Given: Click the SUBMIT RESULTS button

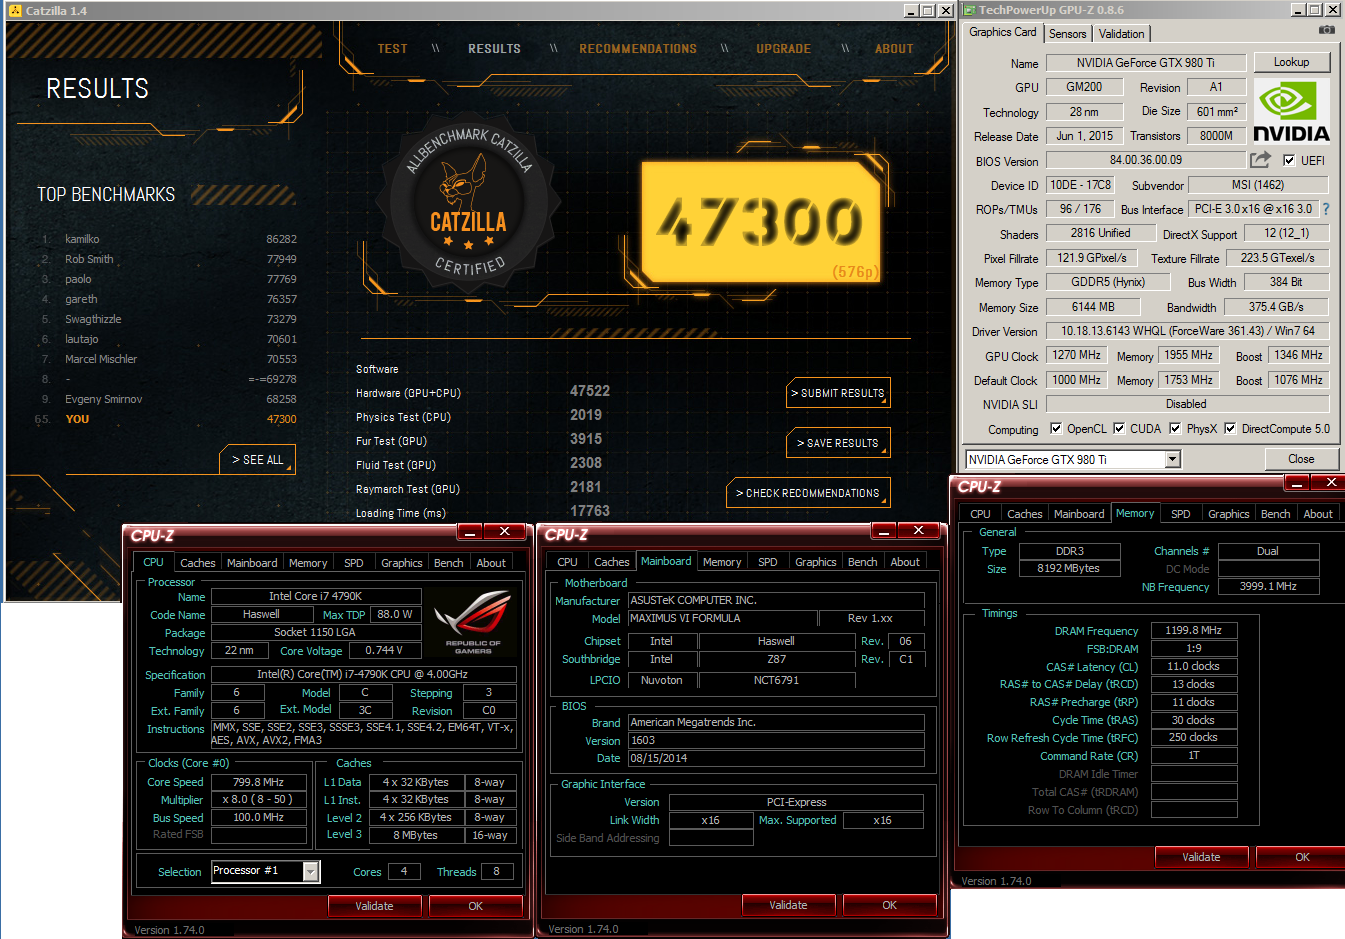Looking at the screenshot, I should [838, 393].
